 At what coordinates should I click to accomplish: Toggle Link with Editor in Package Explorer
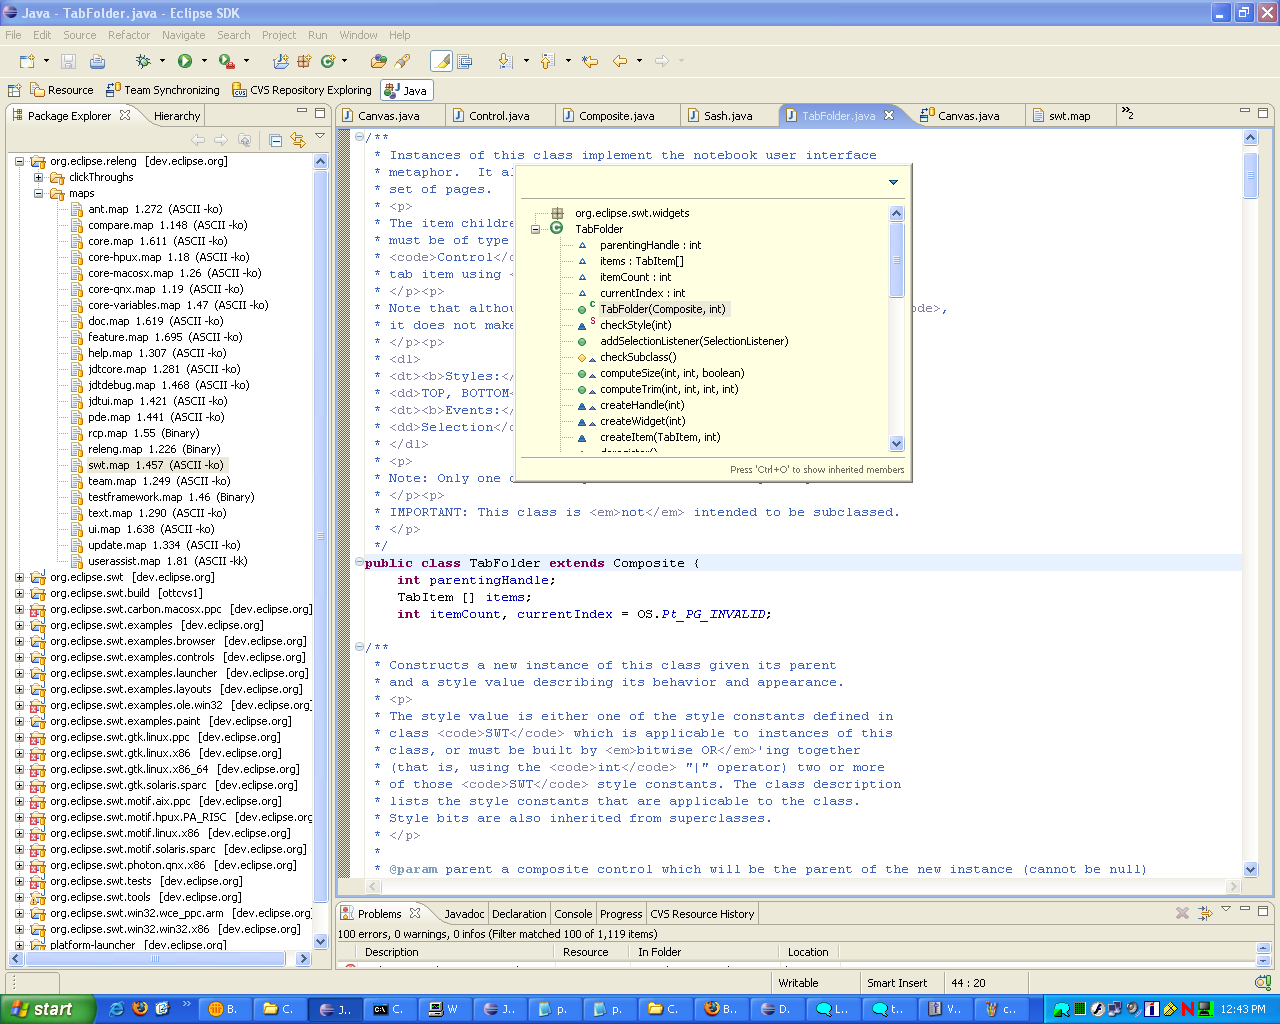[297, 140]
